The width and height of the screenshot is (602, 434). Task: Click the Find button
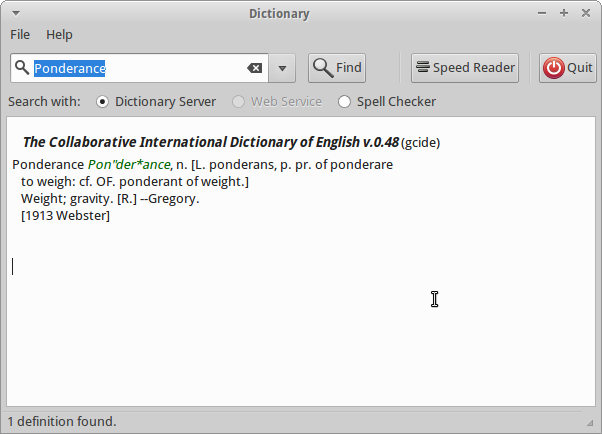click(x=337, y=68)
